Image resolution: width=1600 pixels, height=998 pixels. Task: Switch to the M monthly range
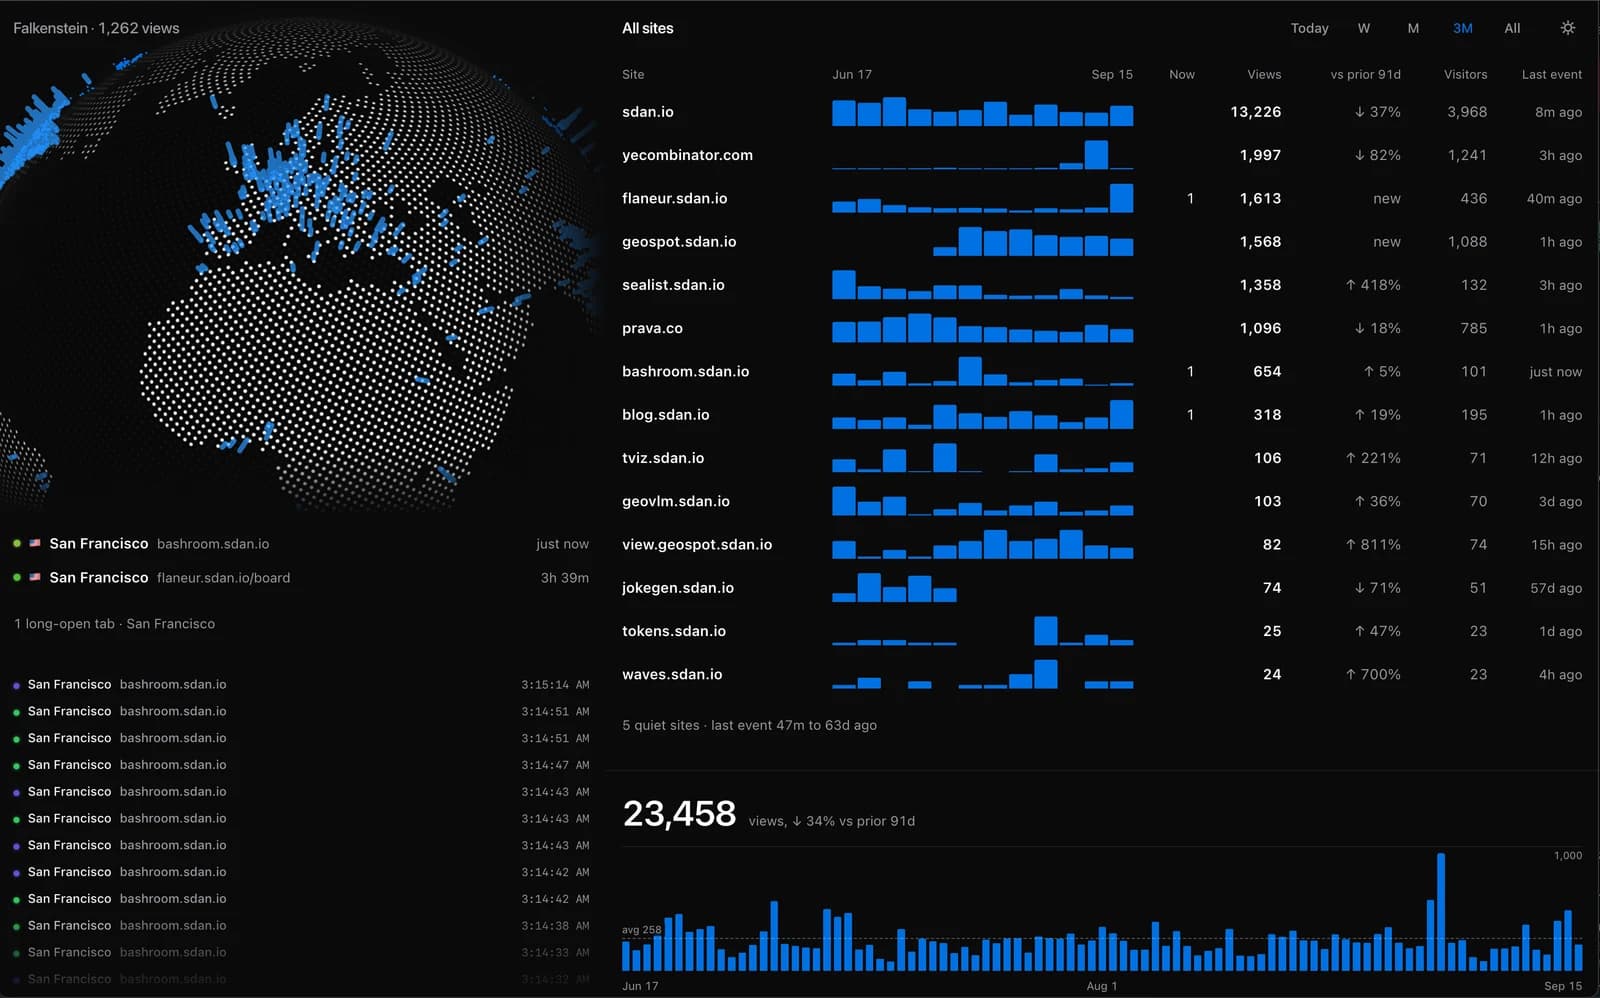tap(1413, 28)
